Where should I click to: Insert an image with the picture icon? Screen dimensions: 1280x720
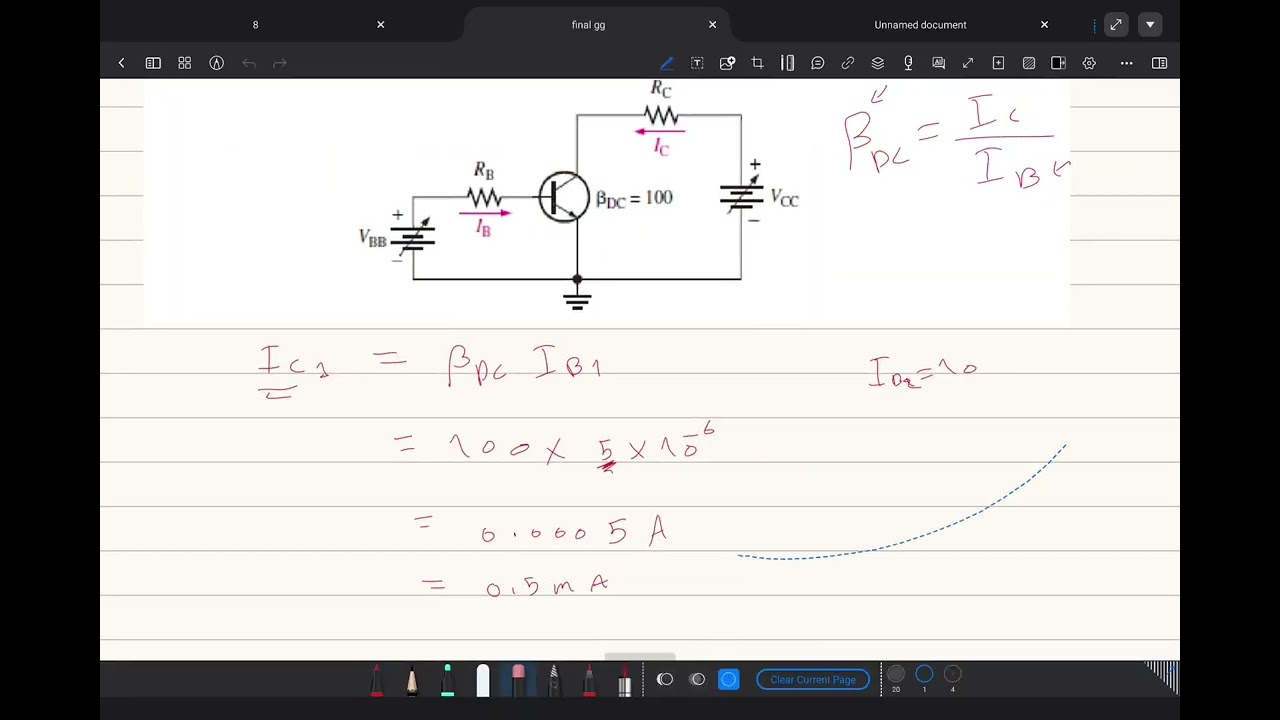pos(727,63)
